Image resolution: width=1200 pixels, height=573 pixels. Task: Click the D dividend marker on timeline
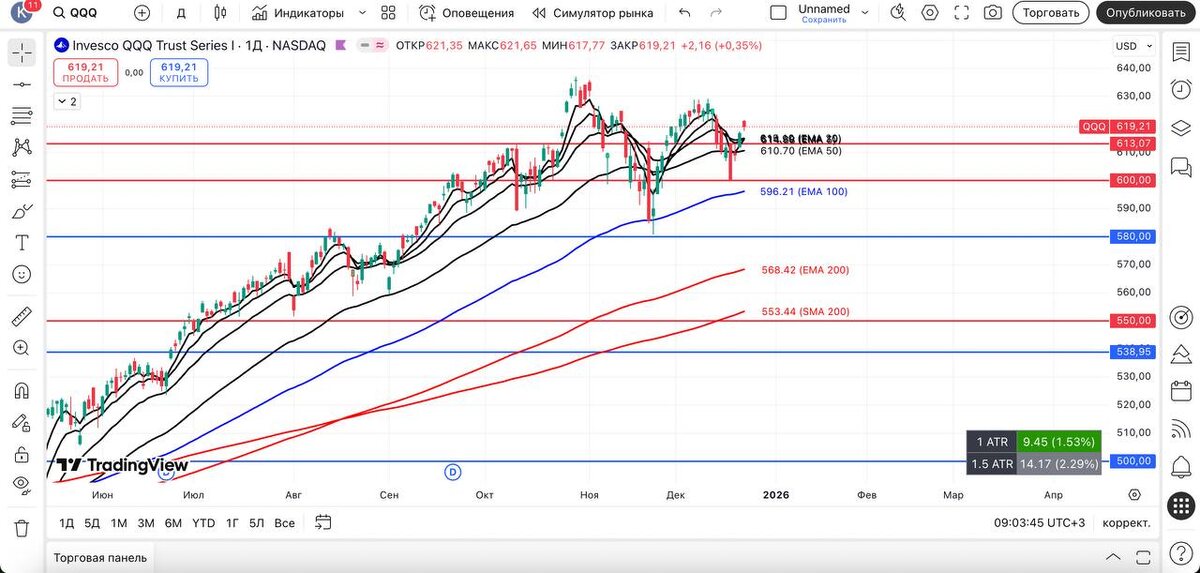coord(453,471)
